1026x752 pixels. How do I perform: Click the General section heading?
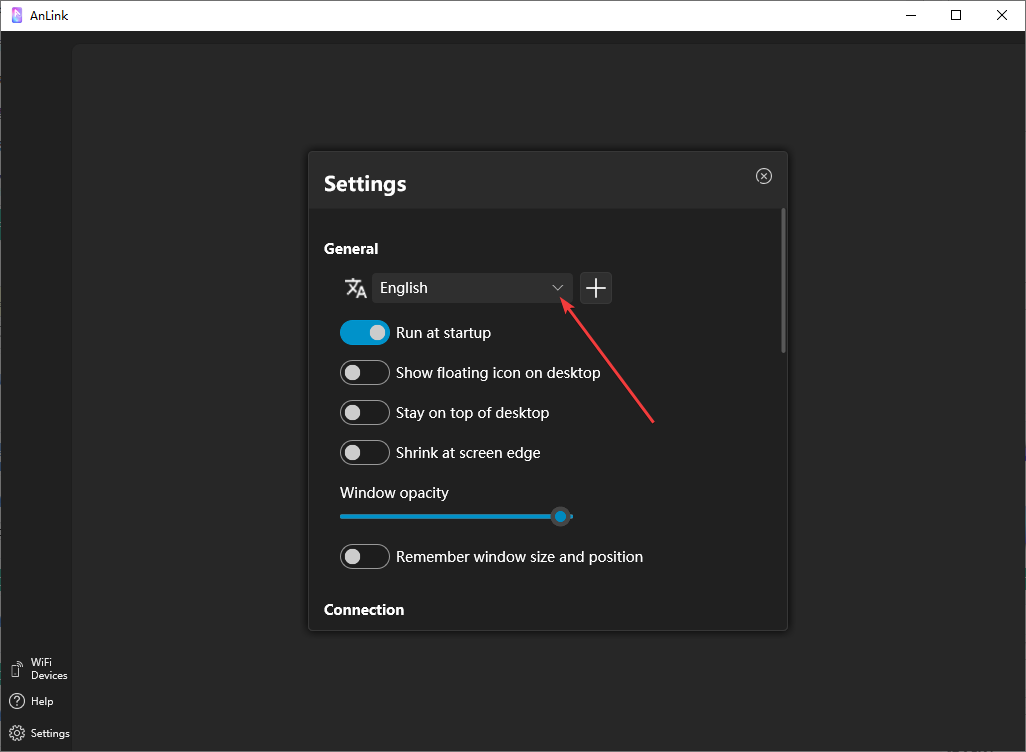[x=351, y=249]
